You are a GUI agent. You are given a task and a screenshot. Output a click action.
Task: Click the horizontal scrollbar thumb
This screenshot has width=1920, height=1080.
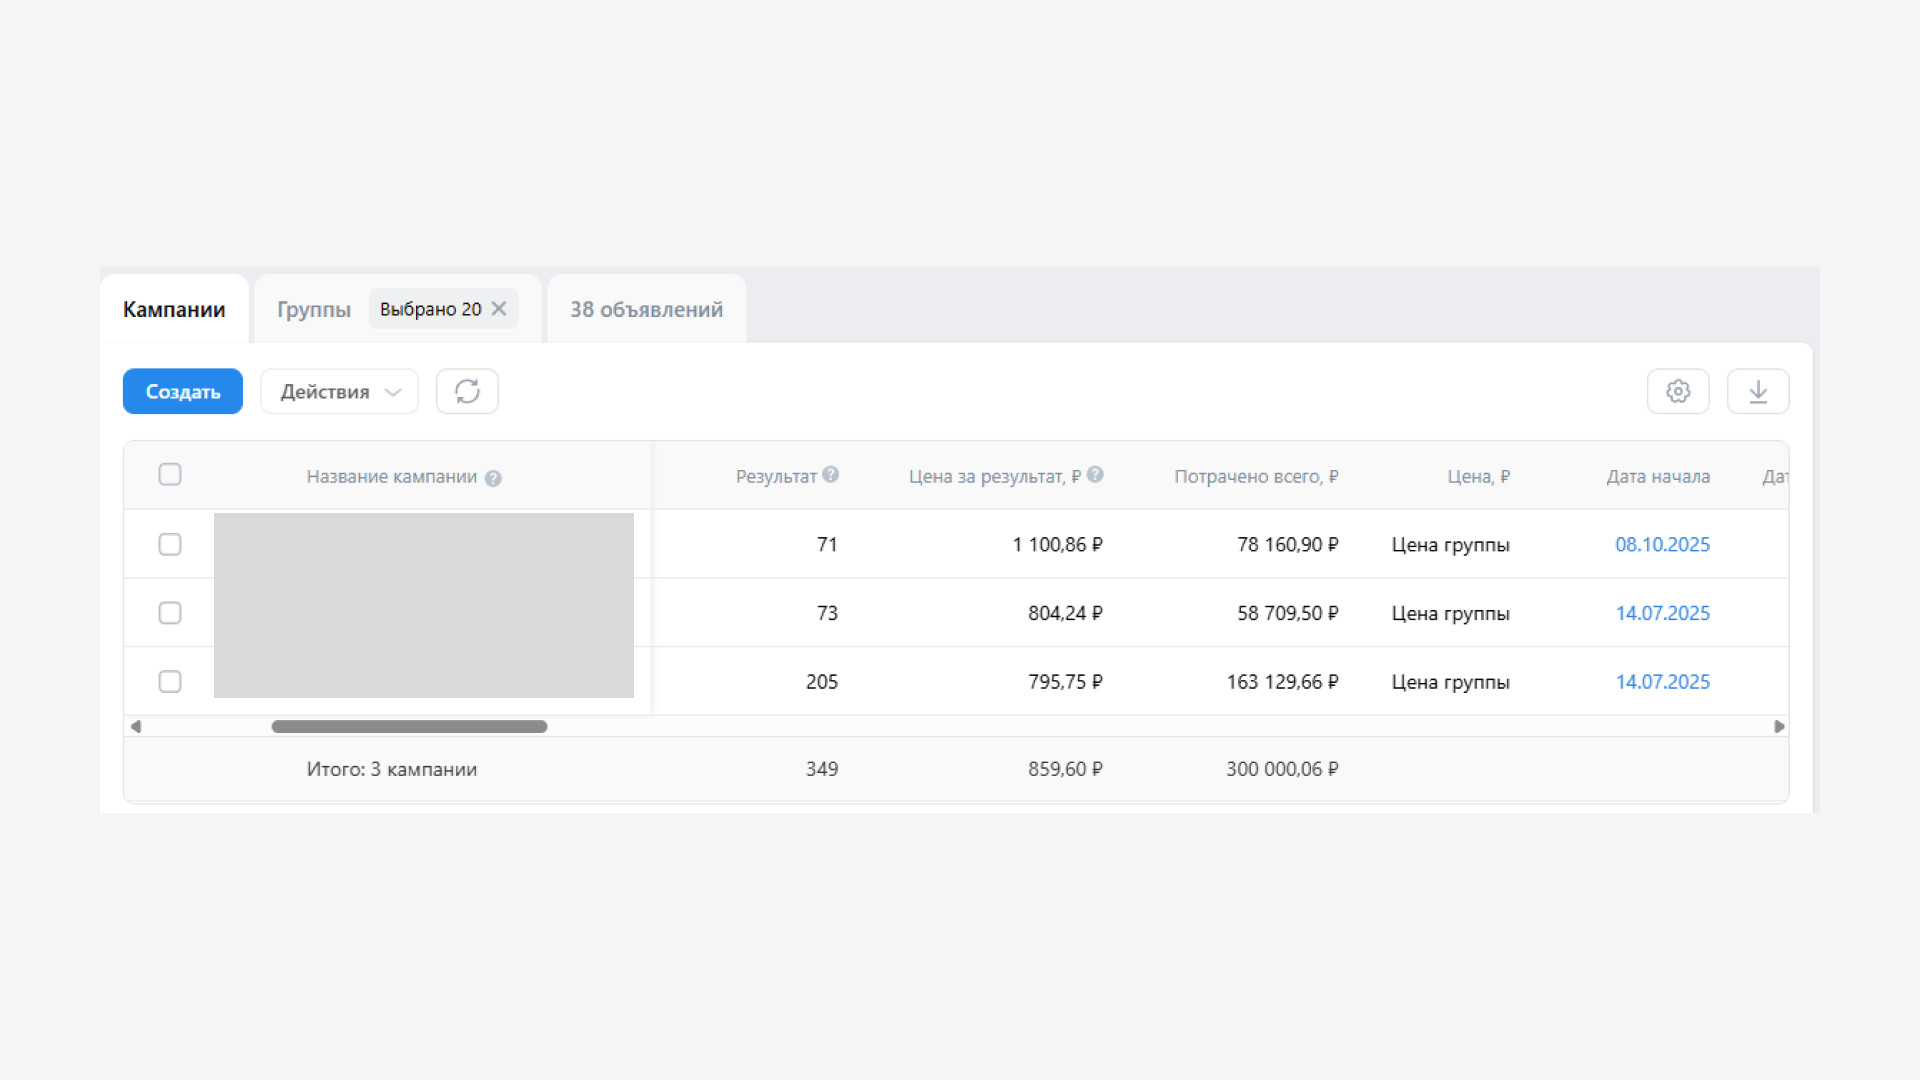[x=409, y=727]
